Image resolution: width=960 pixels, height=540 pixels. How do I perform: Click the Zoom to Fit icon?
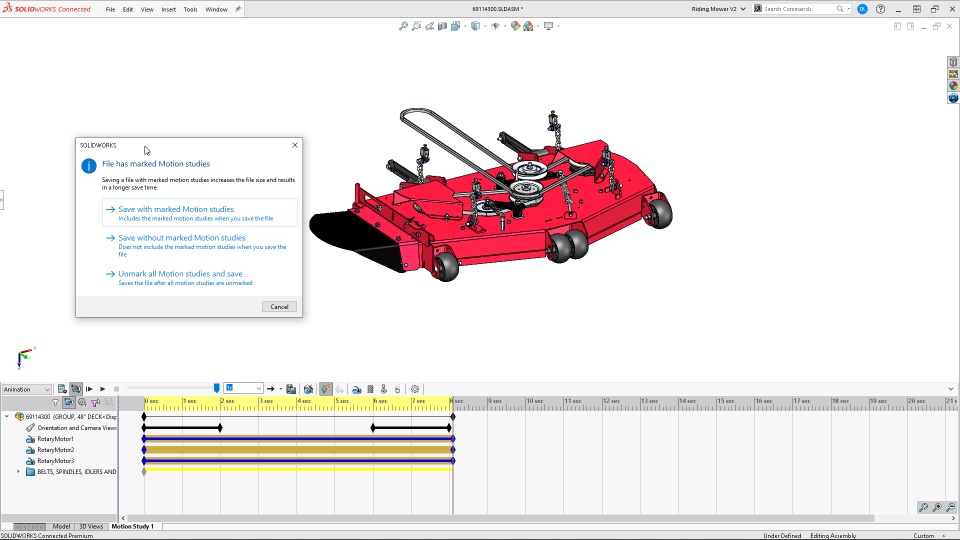(403, 26)
